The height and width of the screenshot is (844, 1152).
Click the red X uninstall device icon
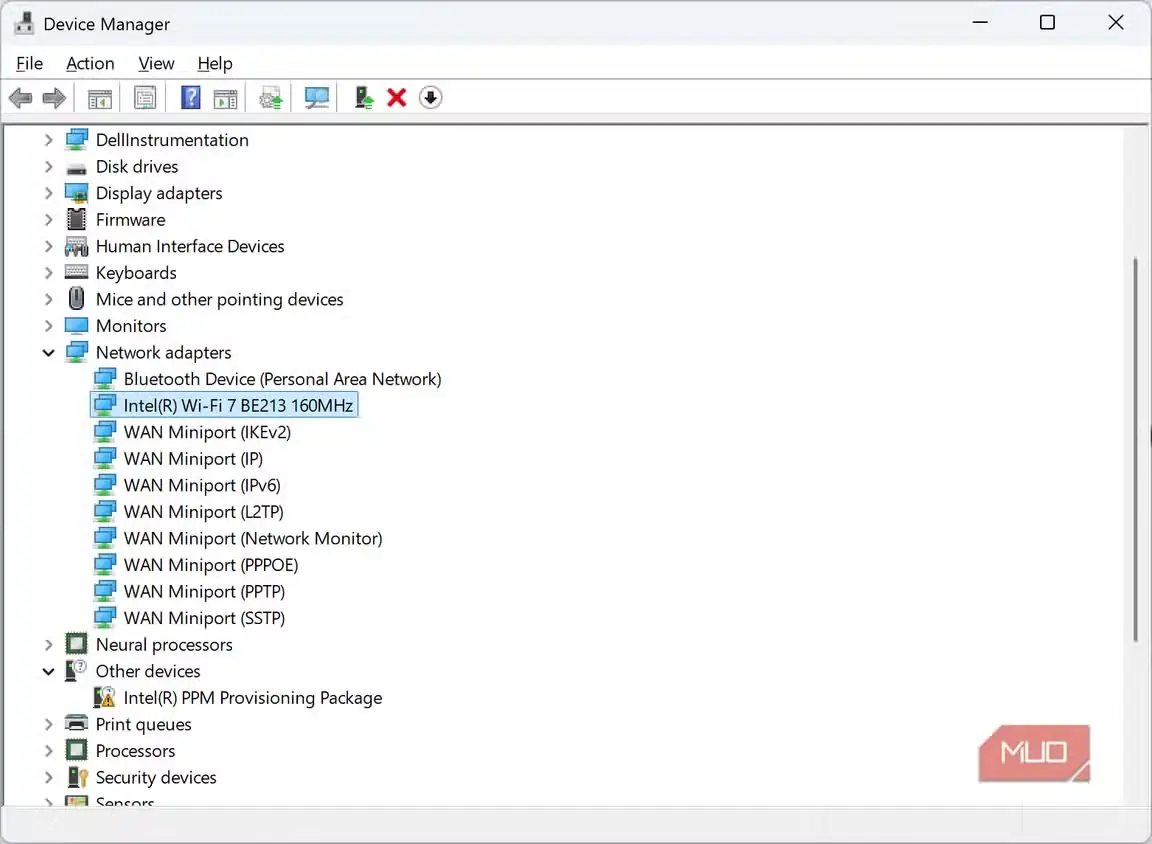tap(397, 98)
